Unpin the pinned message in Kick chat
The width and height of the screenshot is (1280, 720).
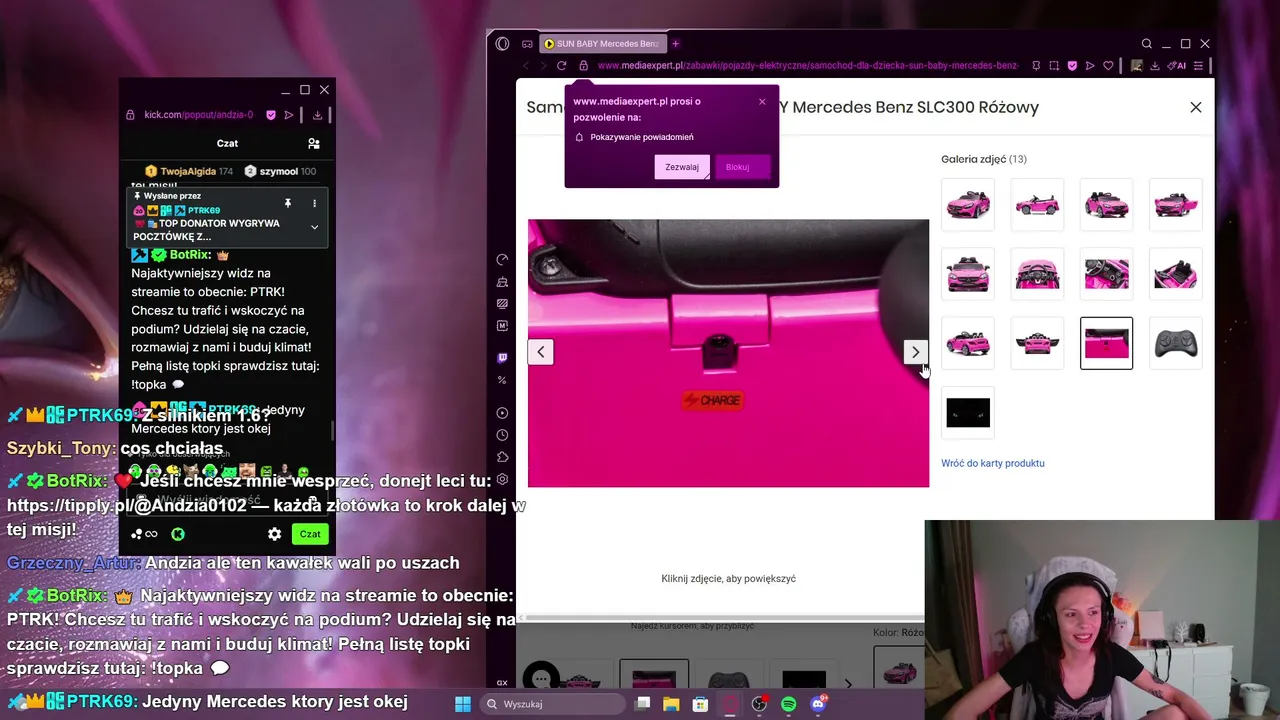pyautogui.click(x=288, y=203)
